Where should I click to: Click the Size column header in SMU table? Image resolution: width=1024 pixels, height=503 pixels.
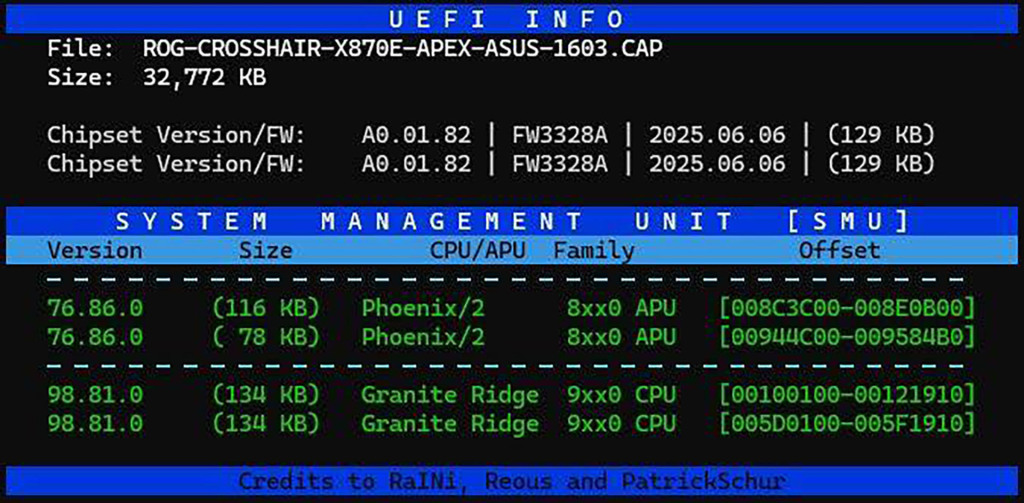265,250
